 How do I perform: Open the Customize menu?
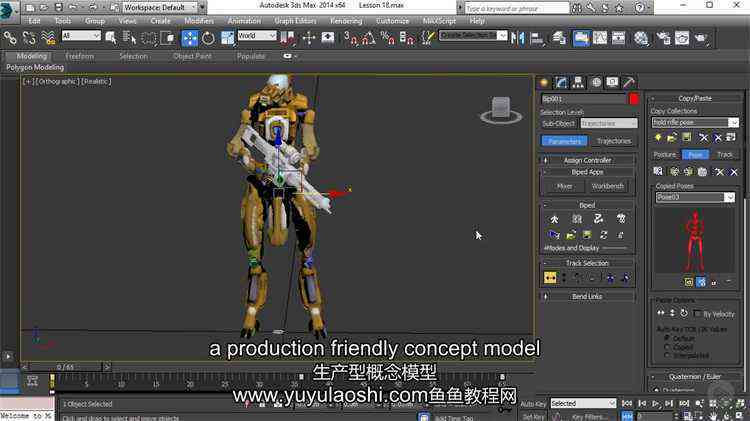392,21
